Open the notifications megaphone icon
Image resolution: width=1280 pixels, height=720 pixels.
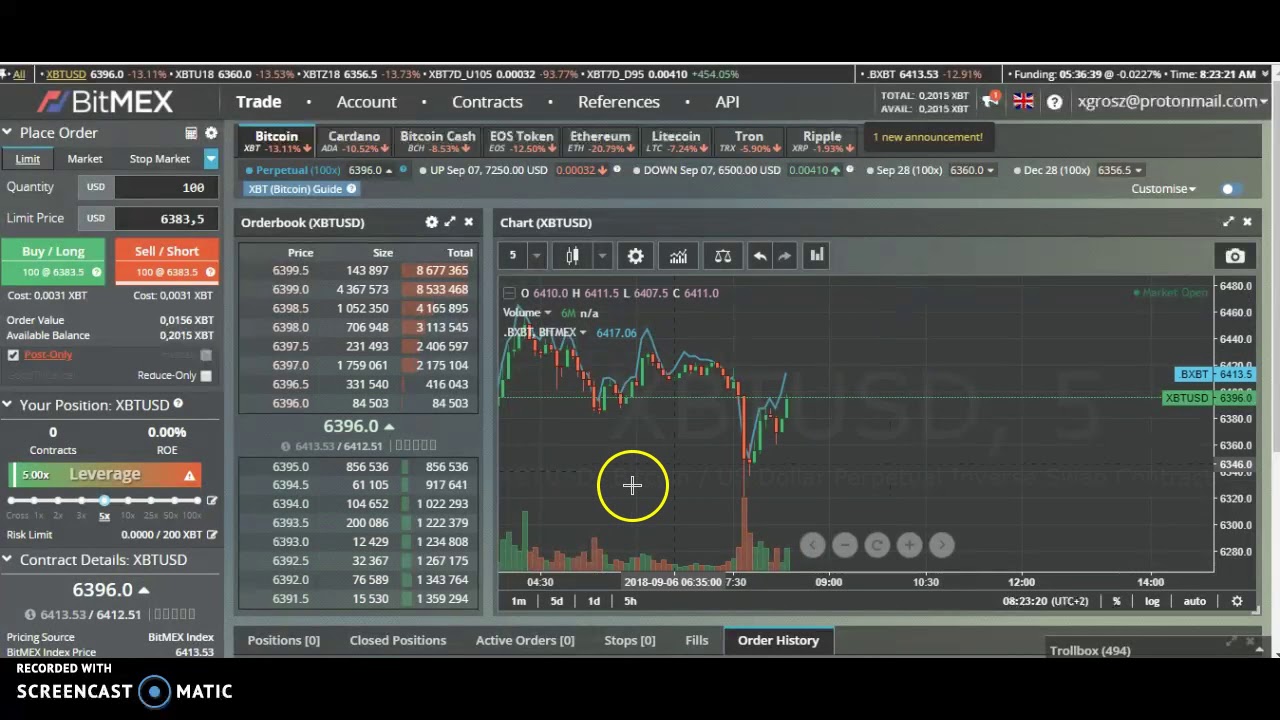coord(990,99)
